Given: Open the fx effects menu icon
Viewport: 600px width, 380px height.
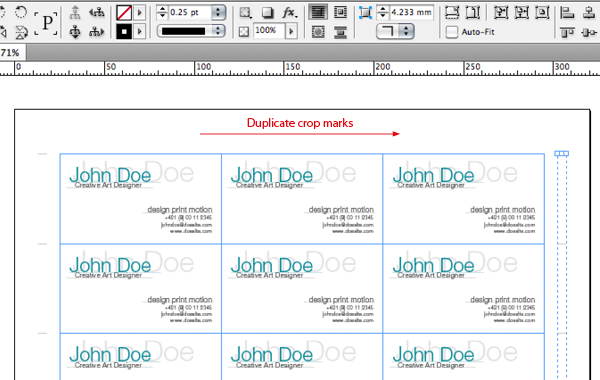Looking at the screenshot, I should point(290,13).
